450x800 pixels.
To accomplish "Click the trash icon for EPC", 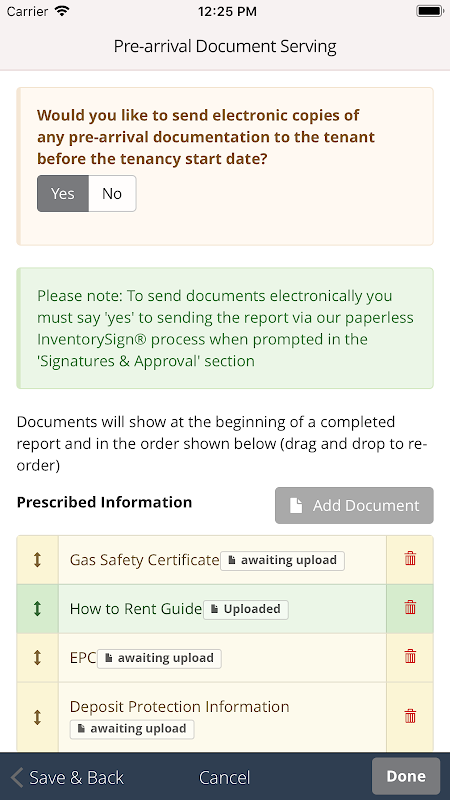I will point(410,656).
